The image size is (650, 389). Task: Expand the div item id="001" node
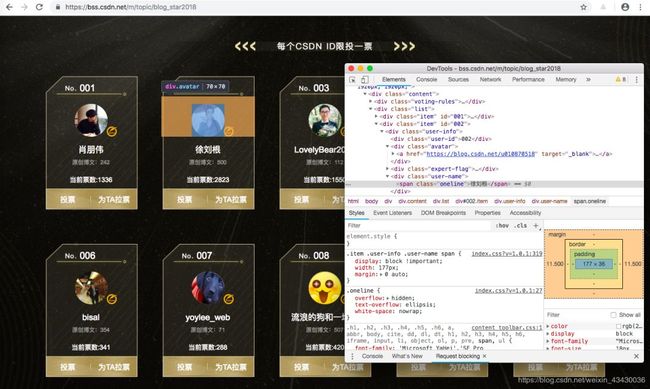pos(376,117)
